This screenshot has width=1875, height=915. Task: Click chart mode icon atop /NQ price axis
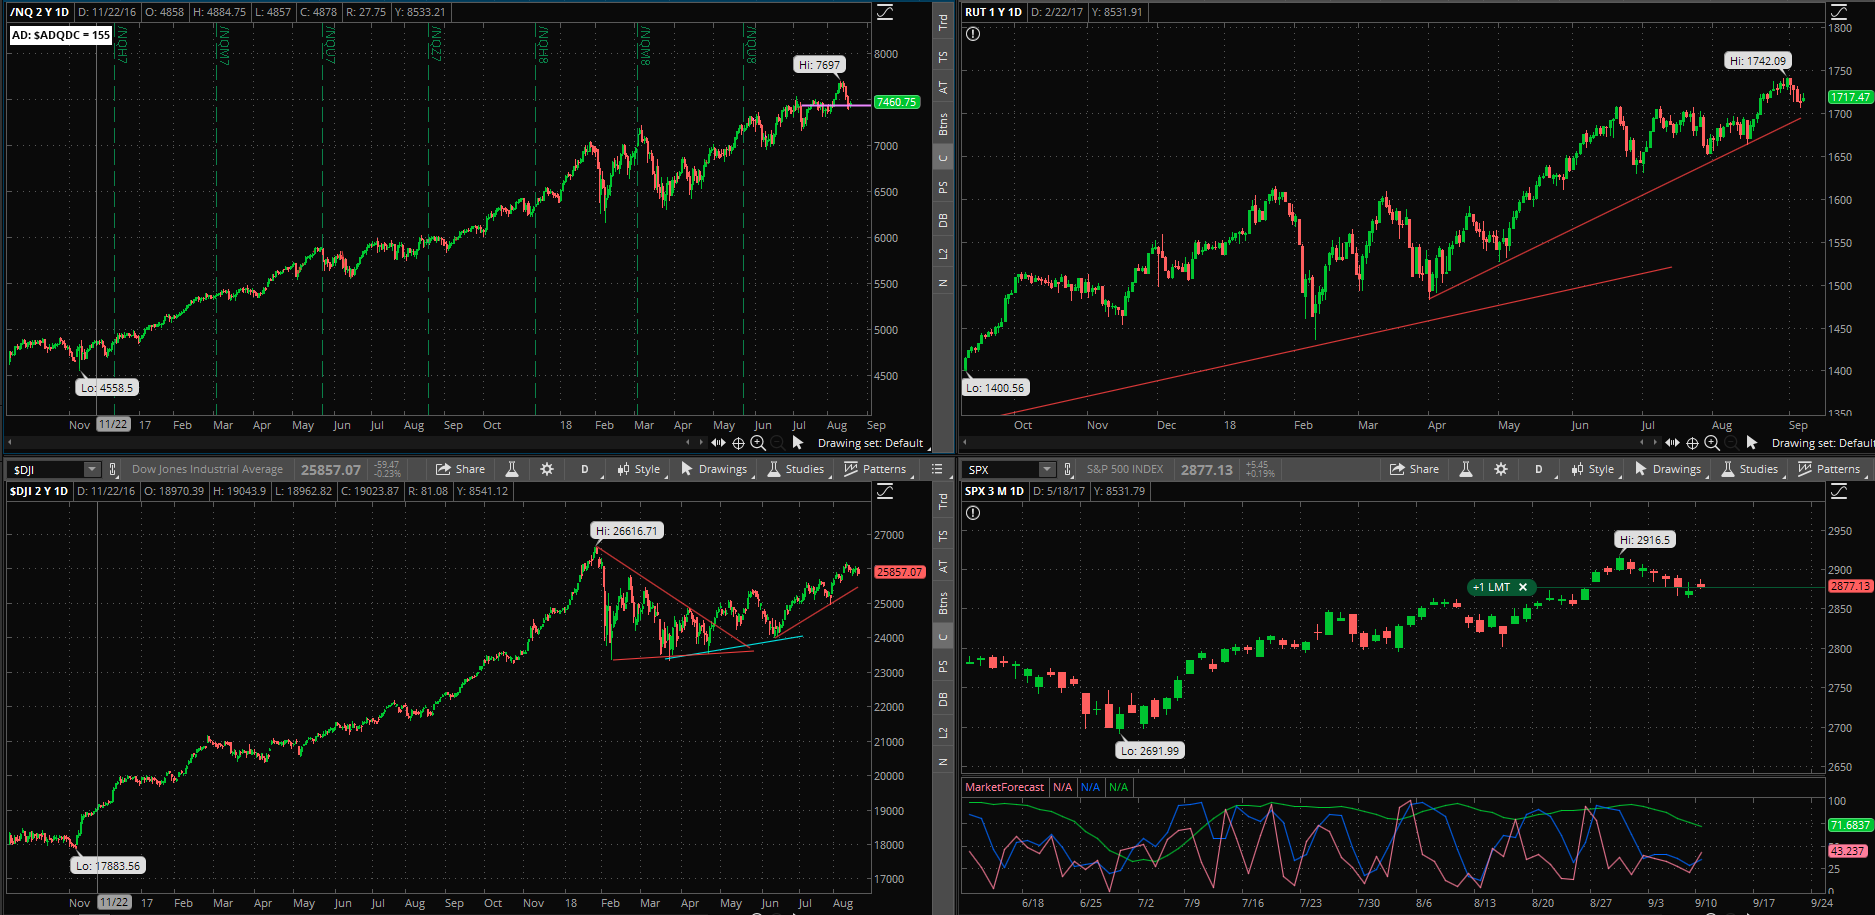[885, 12]
